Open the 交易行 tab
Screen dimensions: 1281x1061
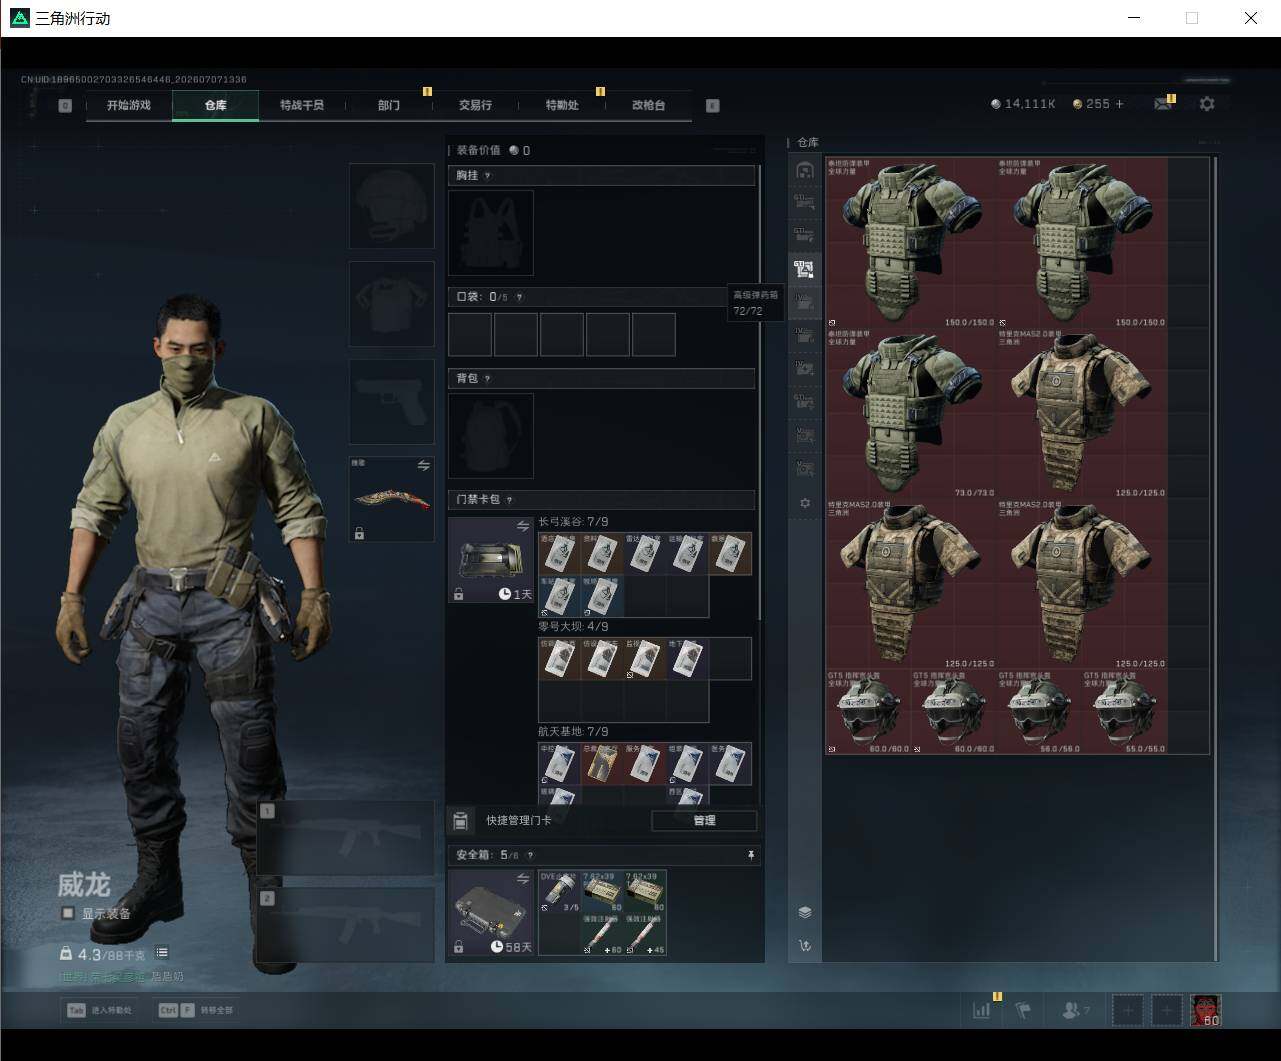[475, 105]
